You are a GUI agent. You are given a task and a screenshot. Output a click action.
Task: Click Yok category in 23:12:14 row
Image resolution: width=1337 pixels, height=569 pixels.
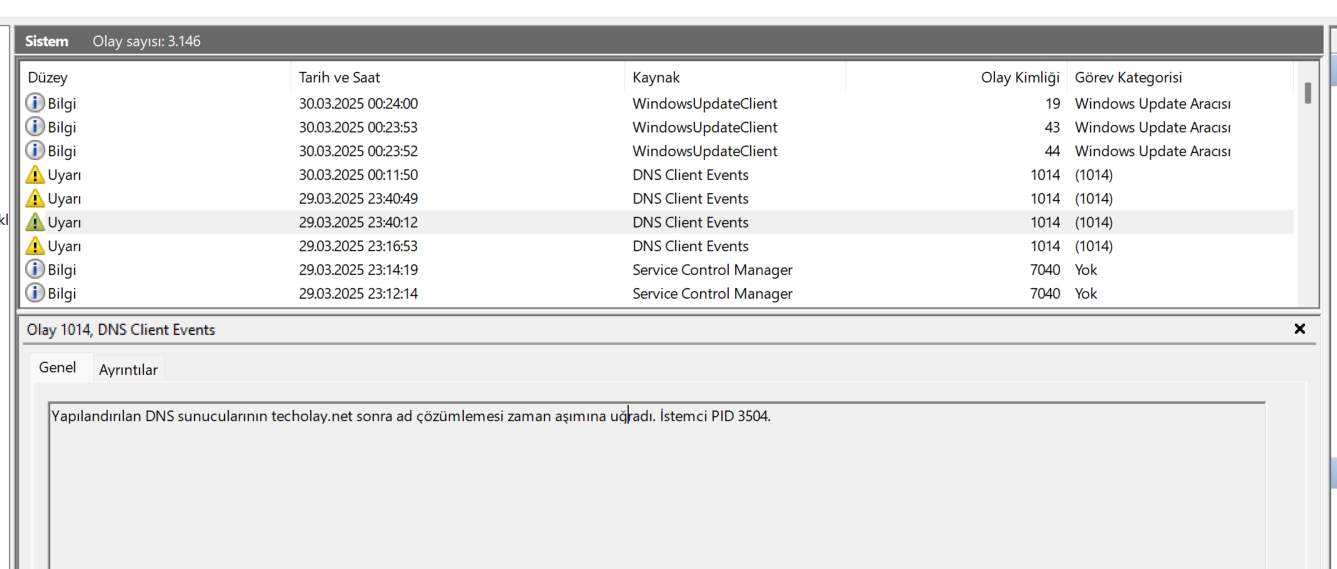click(1086, 293)
